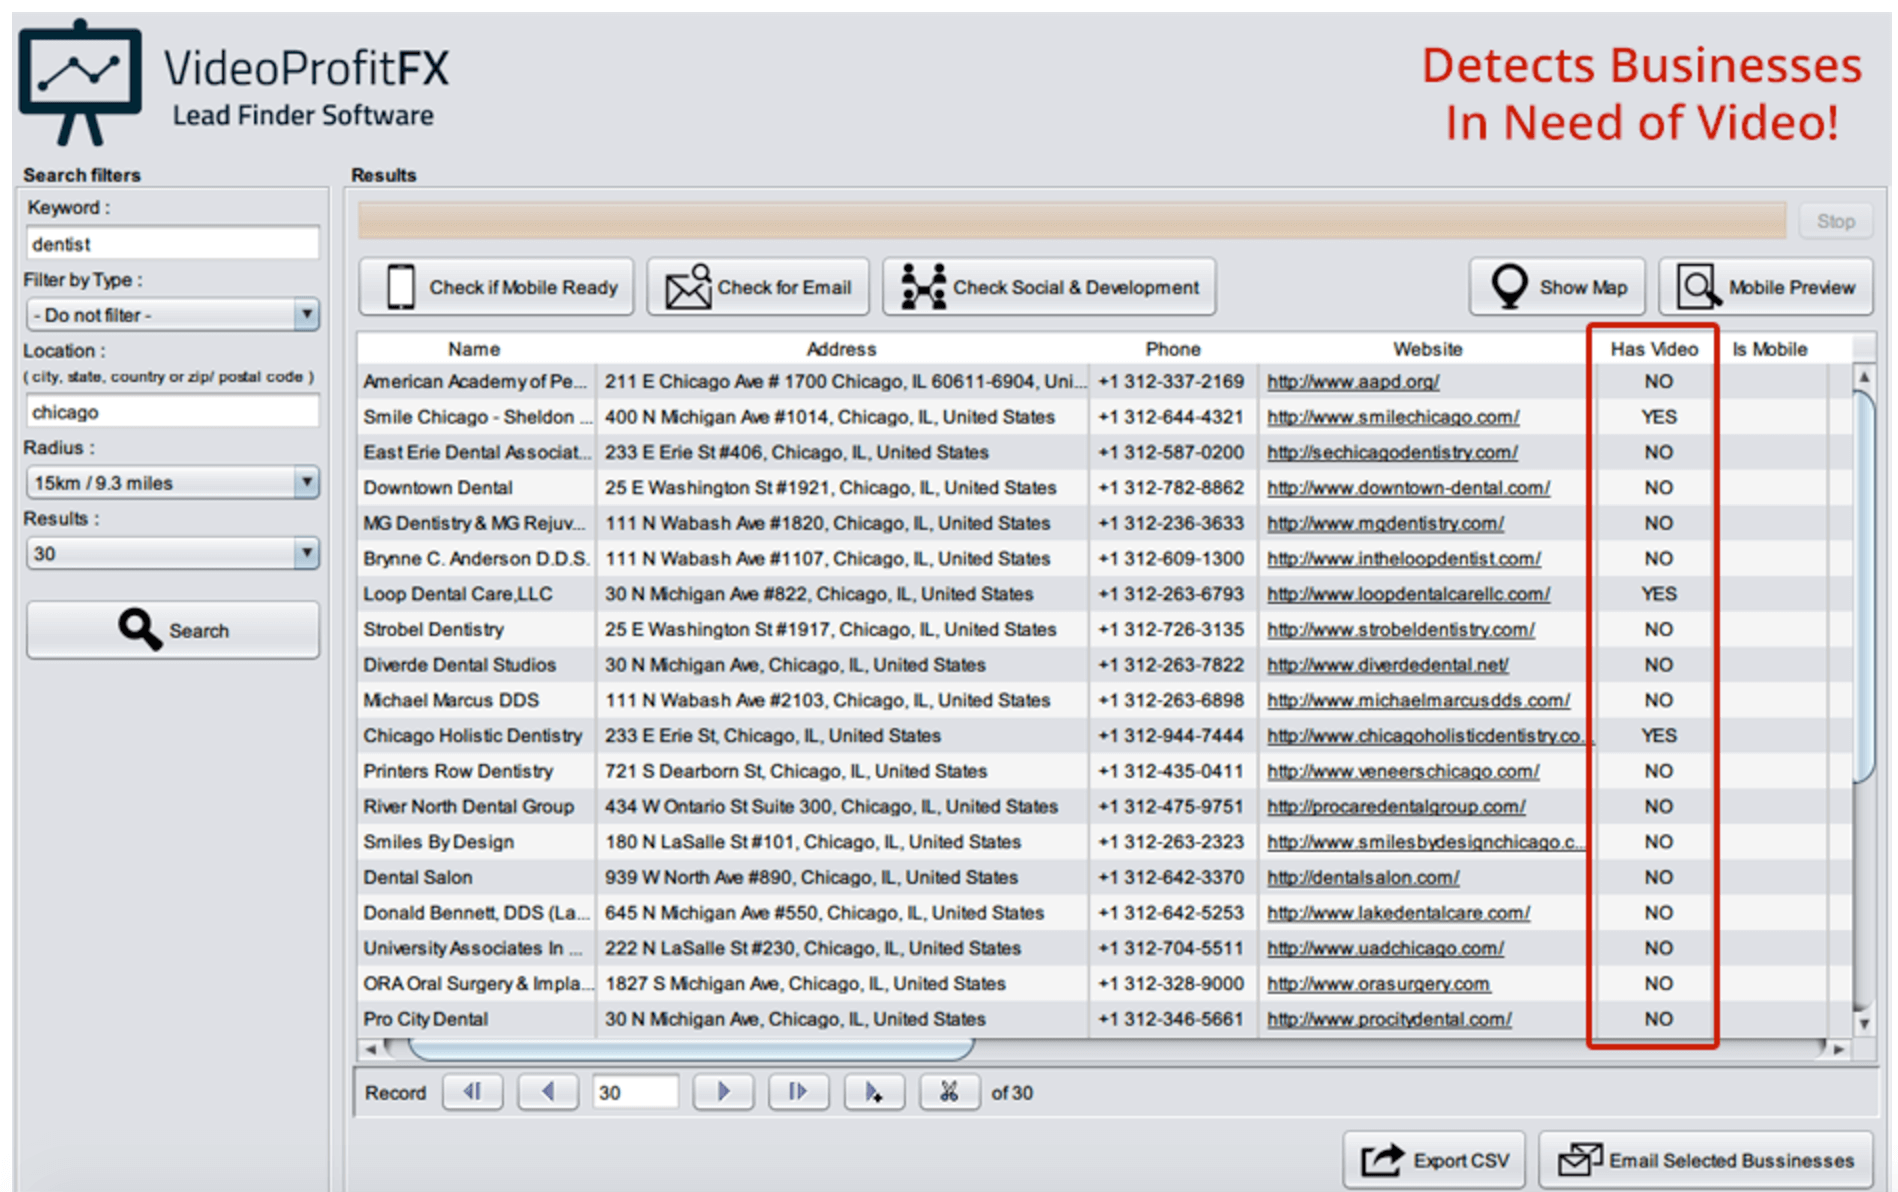This screenshot has width=1898, height=1192.
Task: Open Mobile Preview
Action: click(1766, 287)
